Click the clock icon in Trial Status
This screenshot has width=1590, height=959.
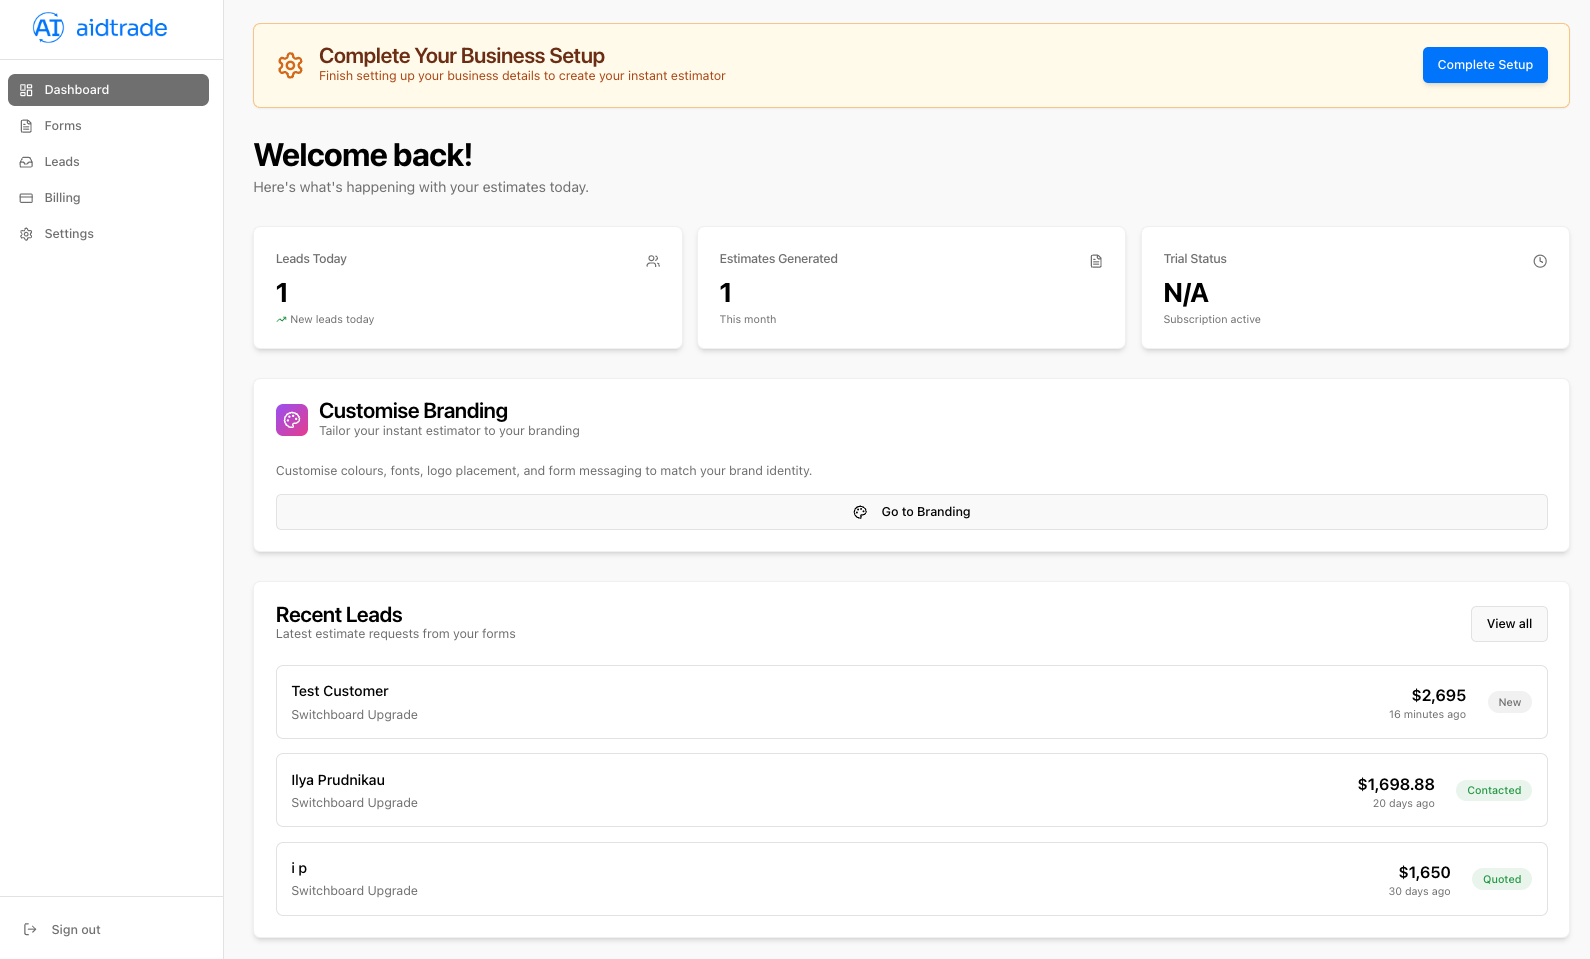pyautogui.click(x=1540, y=261)
